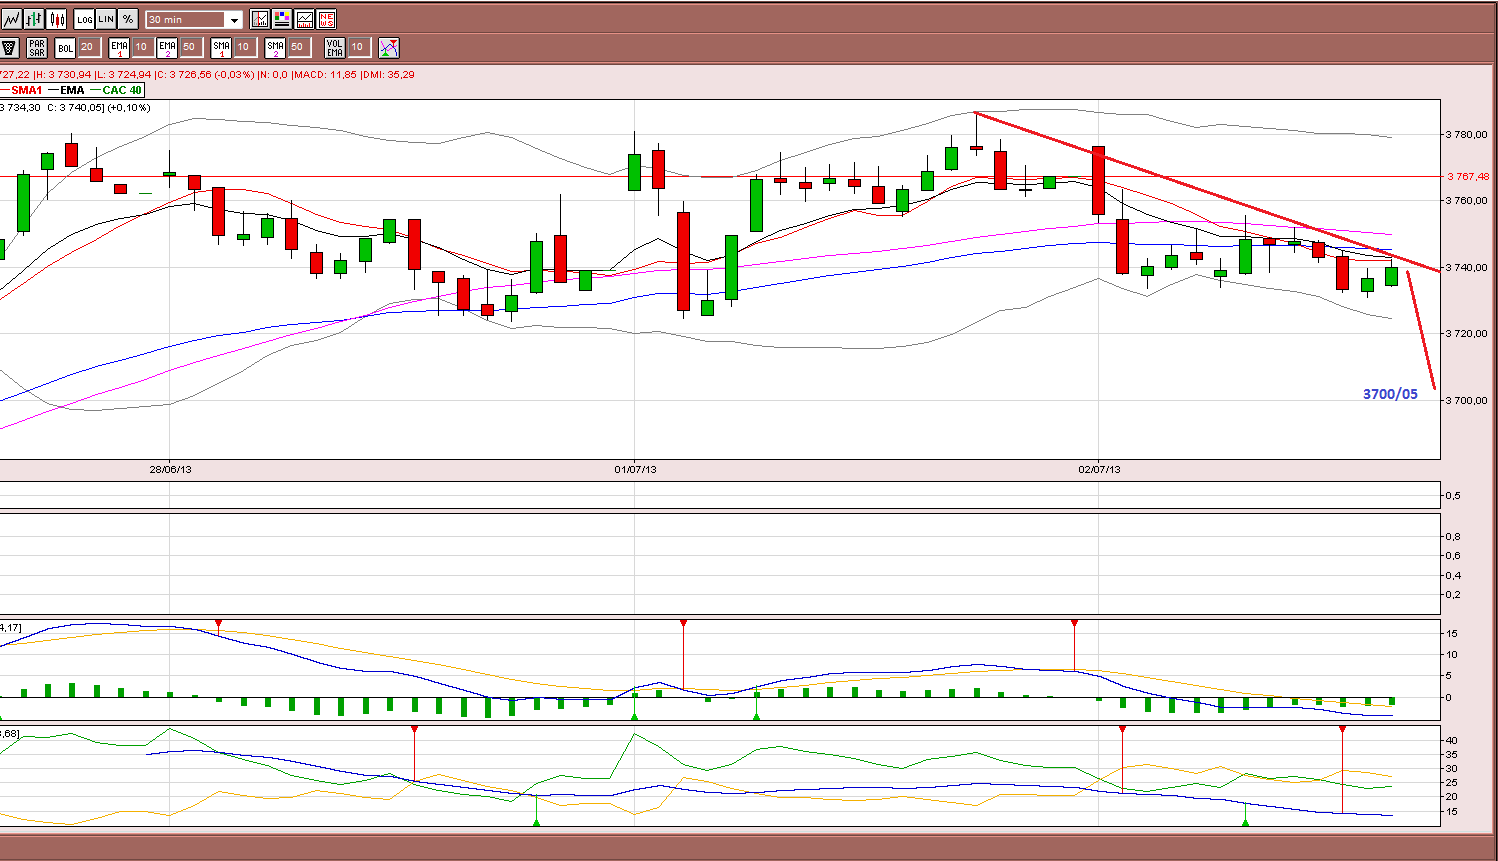This screenshot has height=861, width=1498.
Task: Click the VOL EMA period field
Action: point(358,47)
